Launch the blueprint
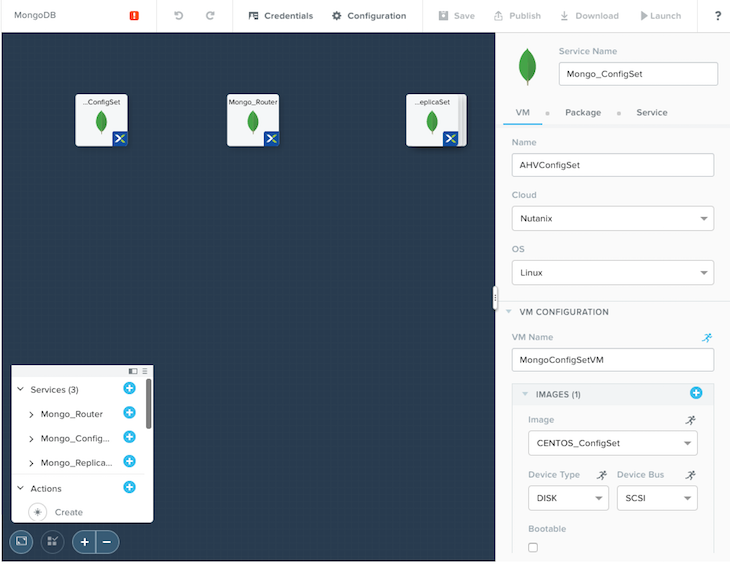Viewport: 730px width, 564px height. (x=661, y=16)
